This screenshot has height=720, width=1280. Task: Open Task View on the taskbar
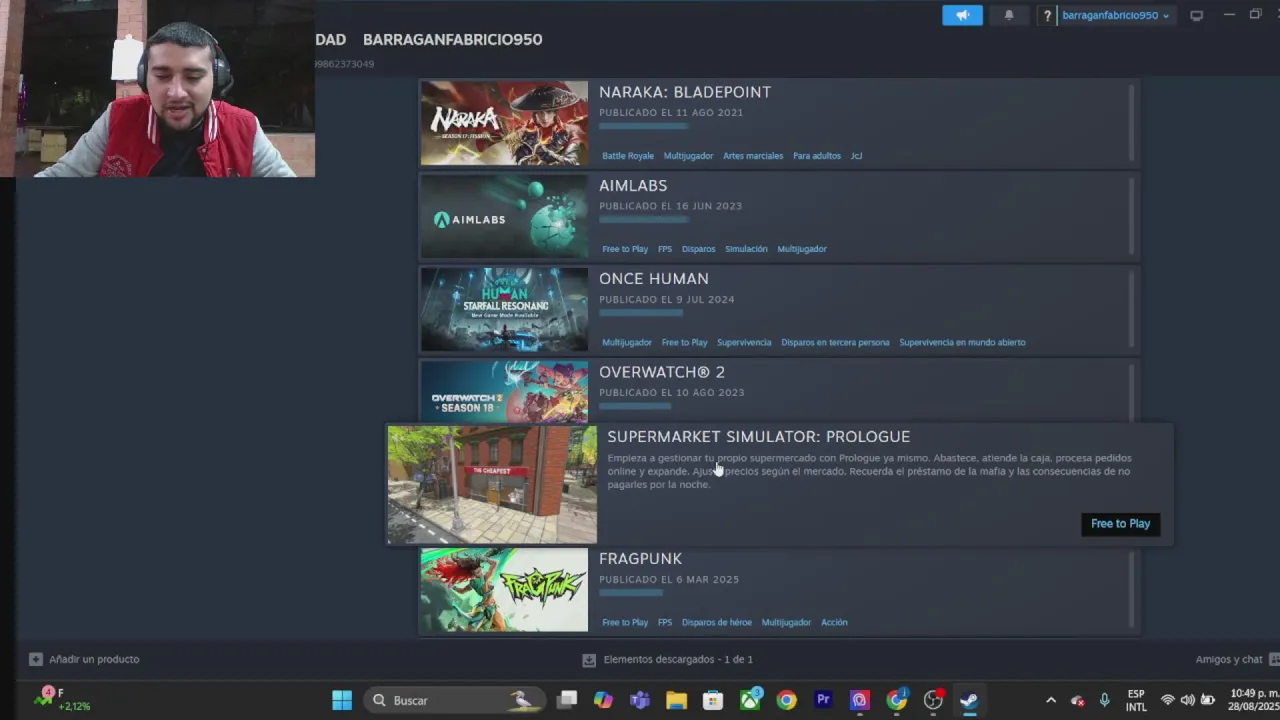click(x=567, y=700)
